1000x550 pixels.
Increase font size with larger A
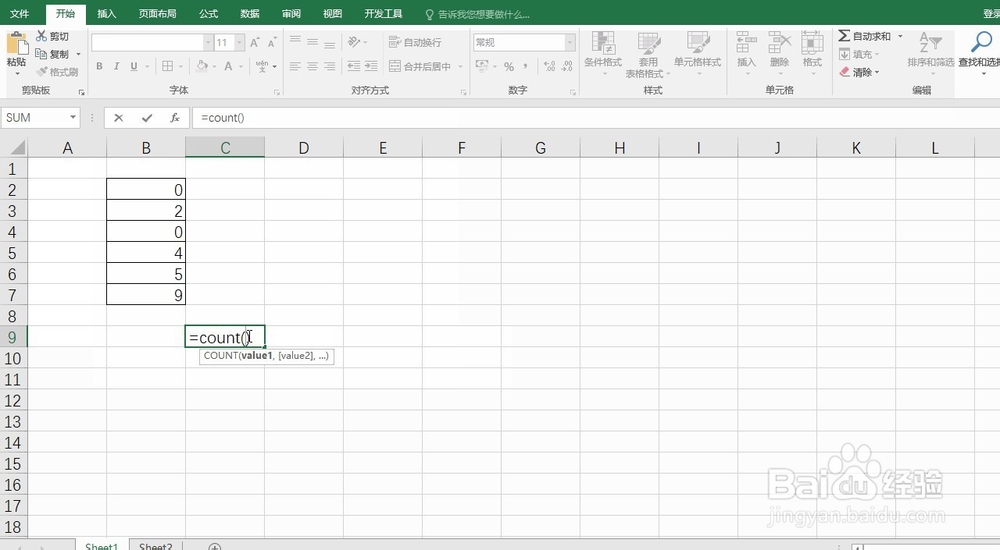(x=254, y=42)
